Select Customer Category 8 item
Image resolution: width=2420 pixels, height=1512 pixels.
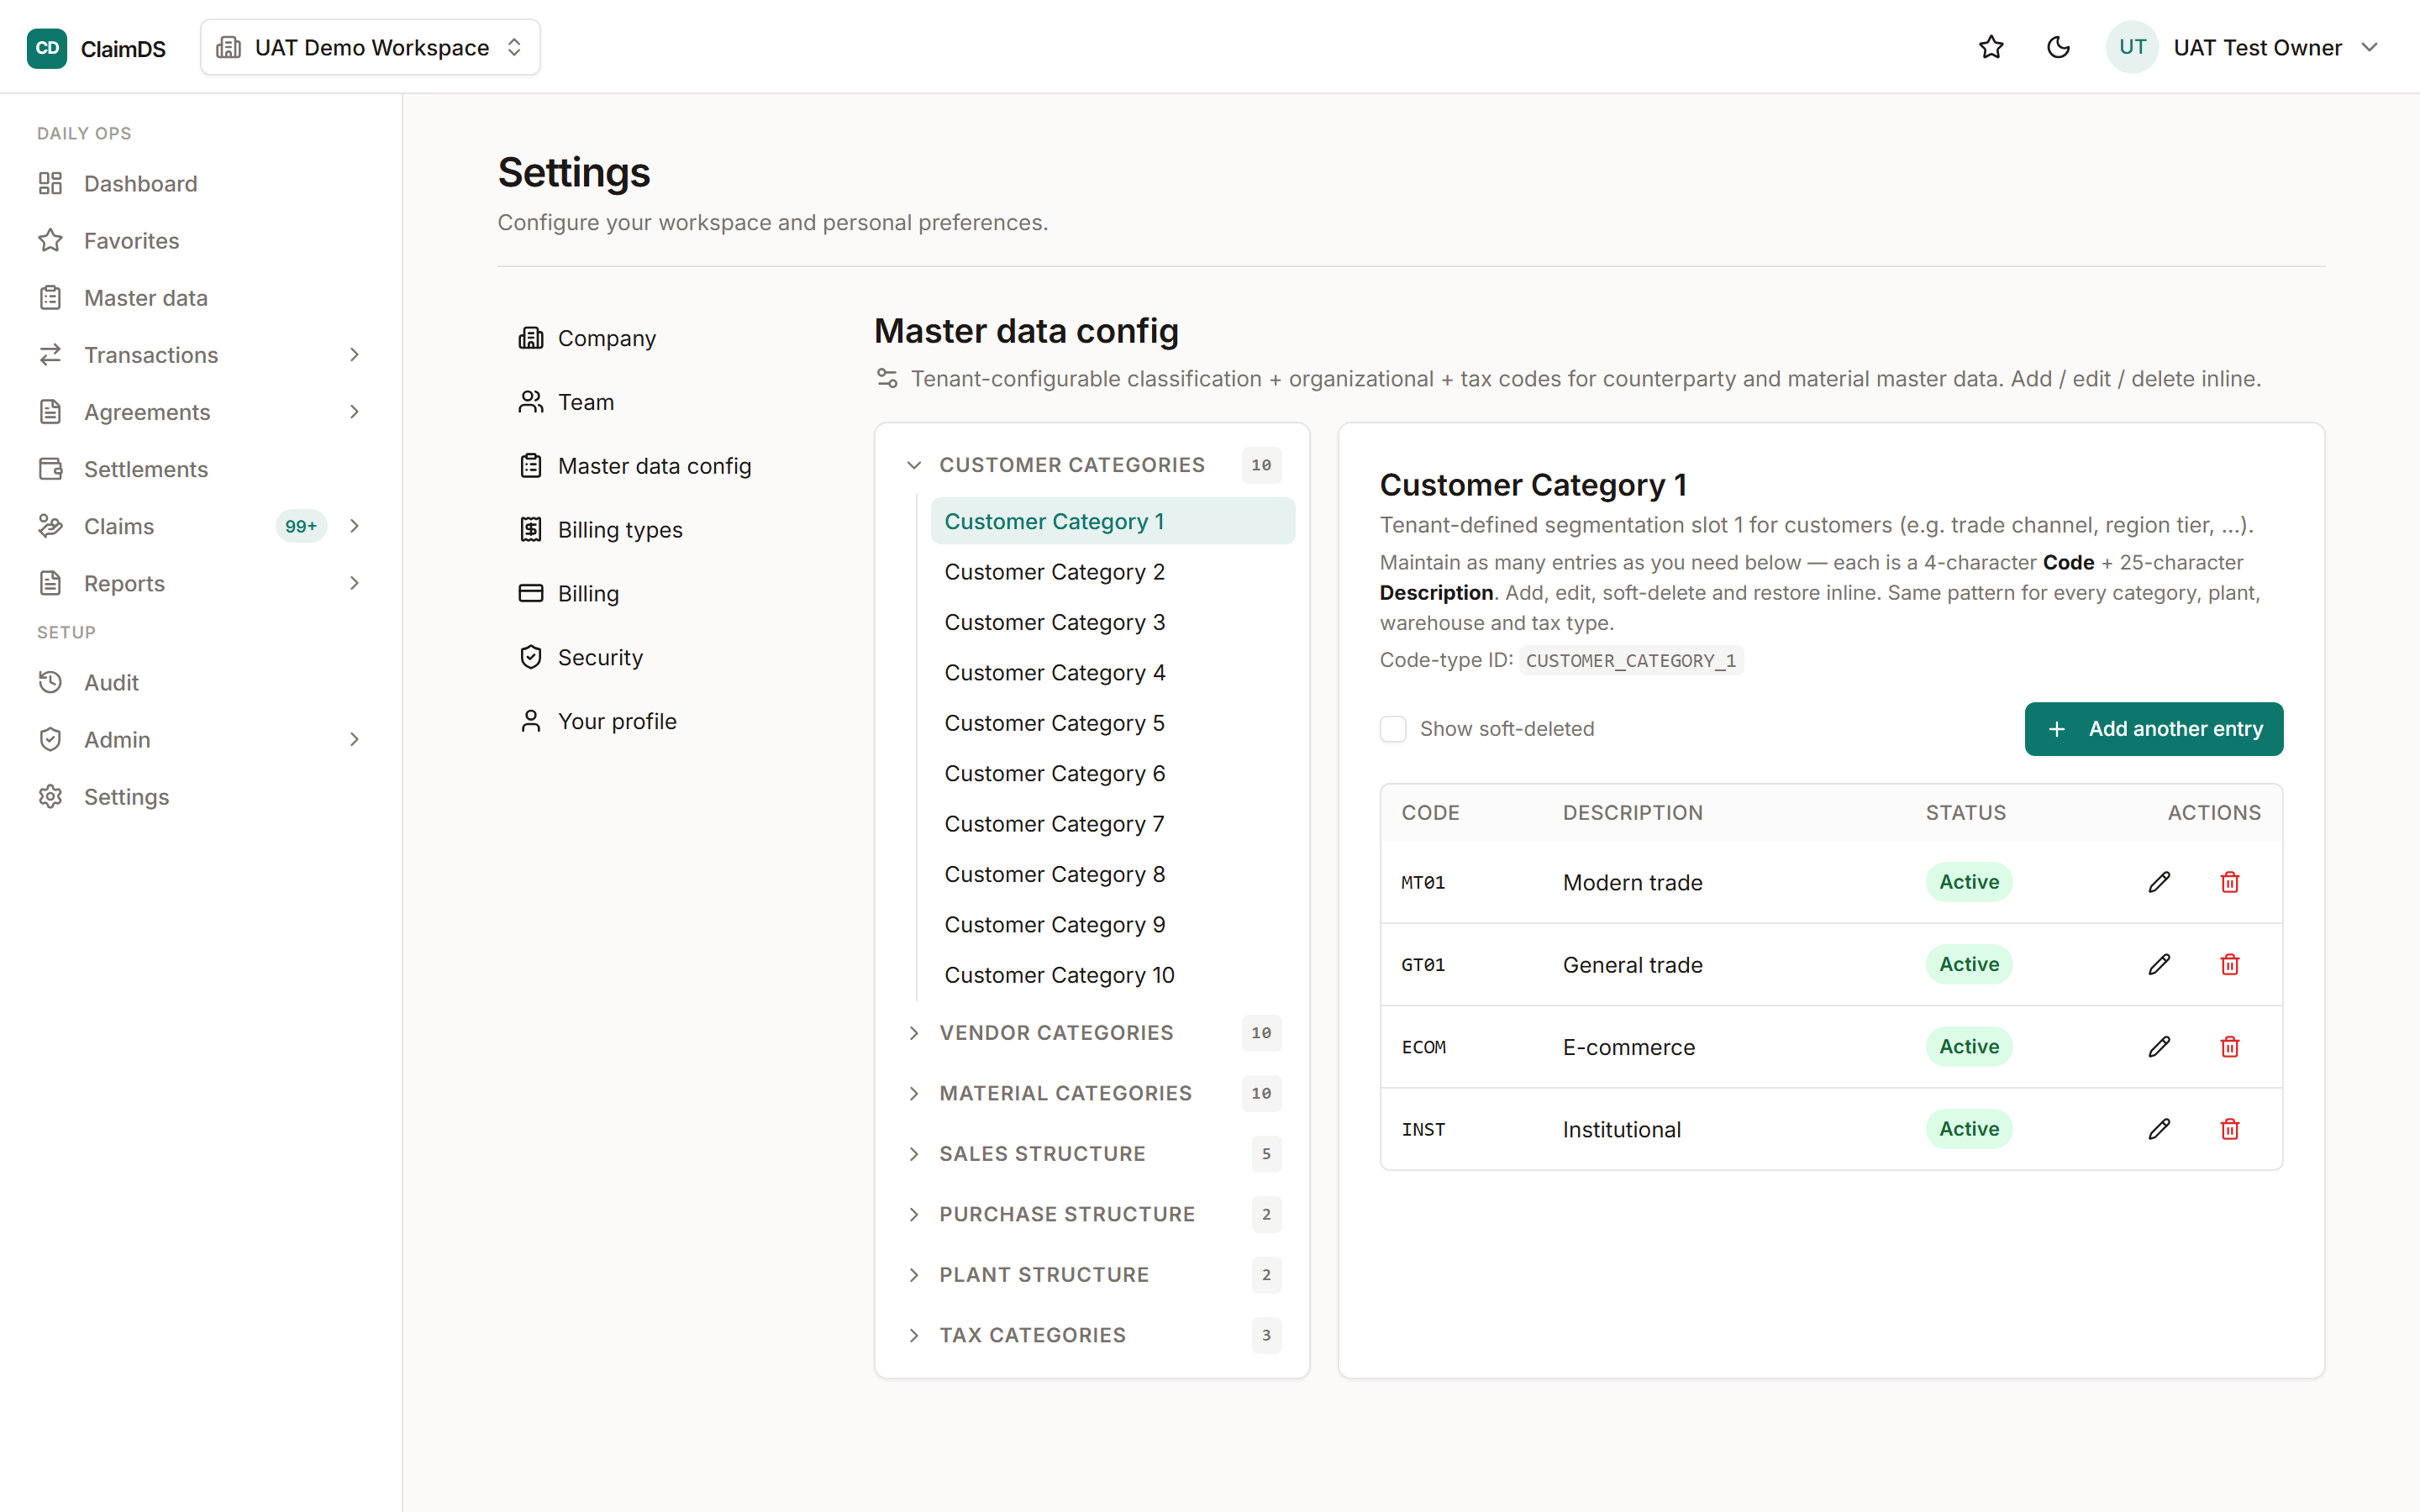[1112, 875]
